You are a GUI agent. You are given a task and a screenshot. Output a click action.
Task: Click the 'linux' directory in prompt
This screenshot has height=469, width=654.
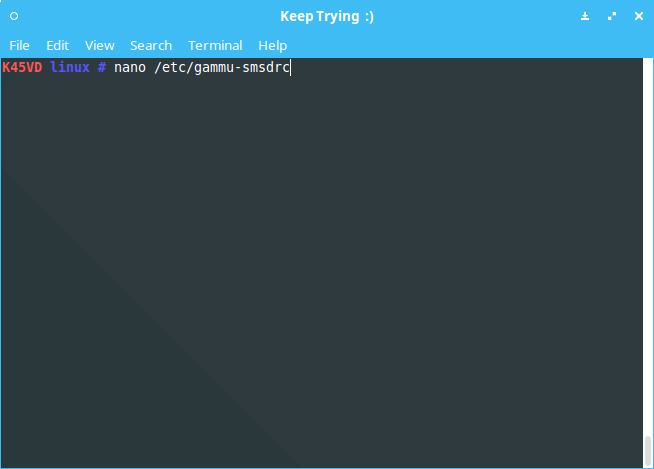point(70,67)
